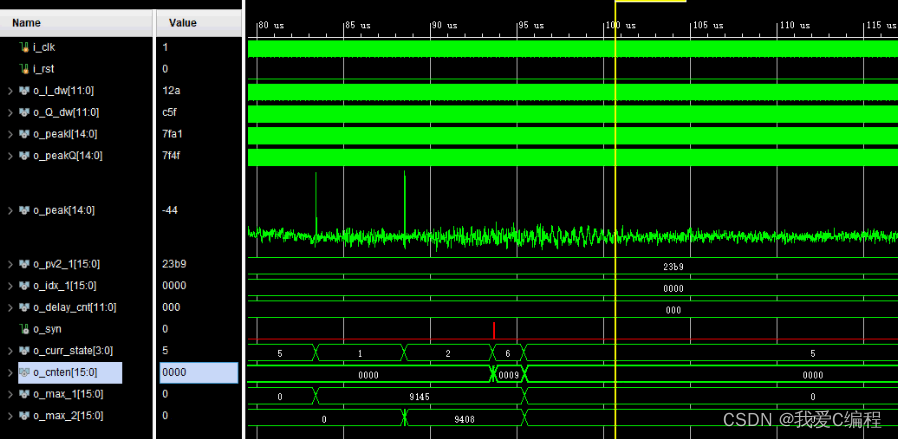Select the o_max_2[15:0] signal name
Viewport: 898px width, 439px height.
(68, 415)
